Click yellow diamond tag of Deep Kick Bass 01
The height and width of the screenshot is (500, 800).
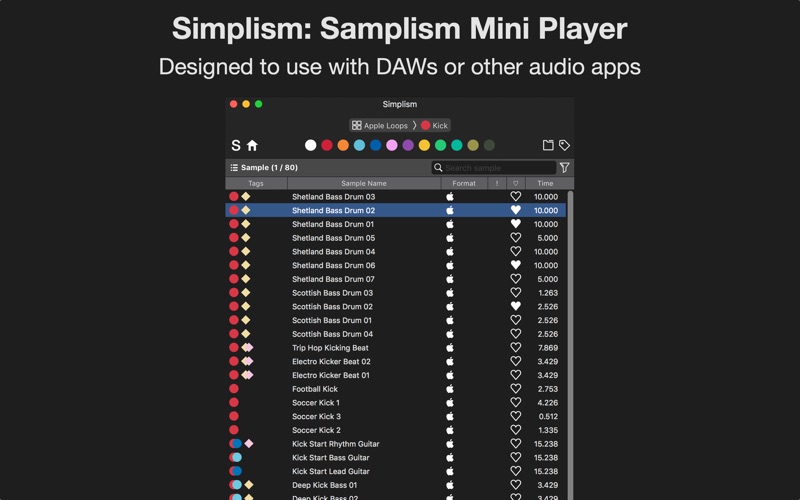(248, 485)
